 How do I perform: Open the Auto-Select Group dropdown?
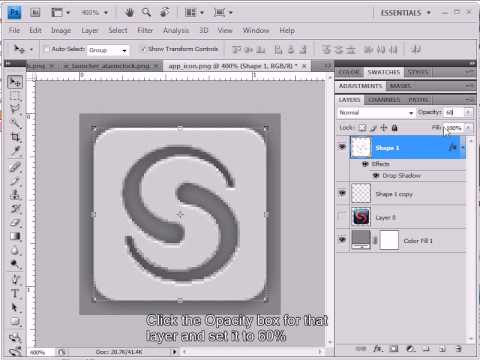(x=108, y=50)
